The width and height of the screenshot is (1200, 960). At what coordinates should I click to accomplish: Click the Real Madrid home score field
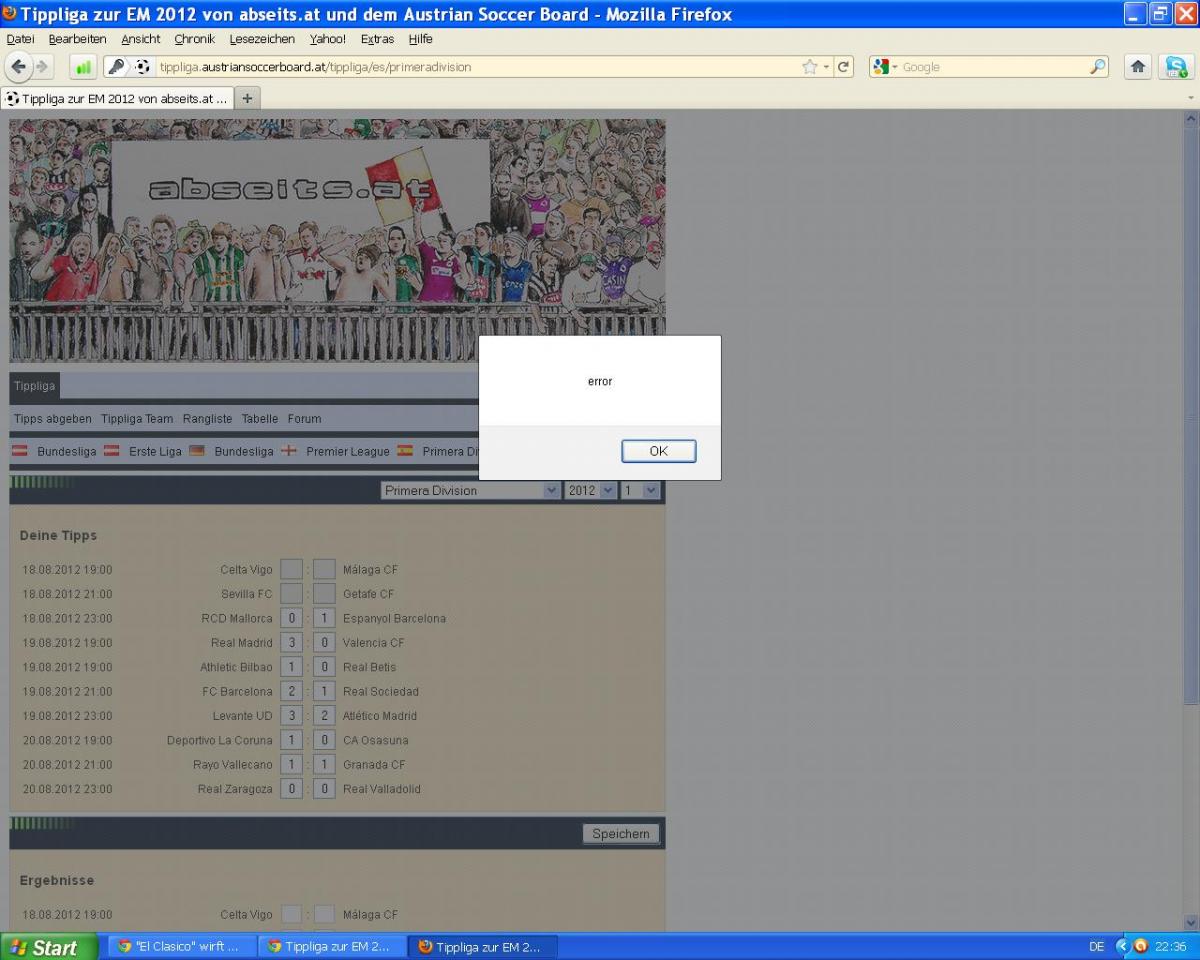coord(291,643)
